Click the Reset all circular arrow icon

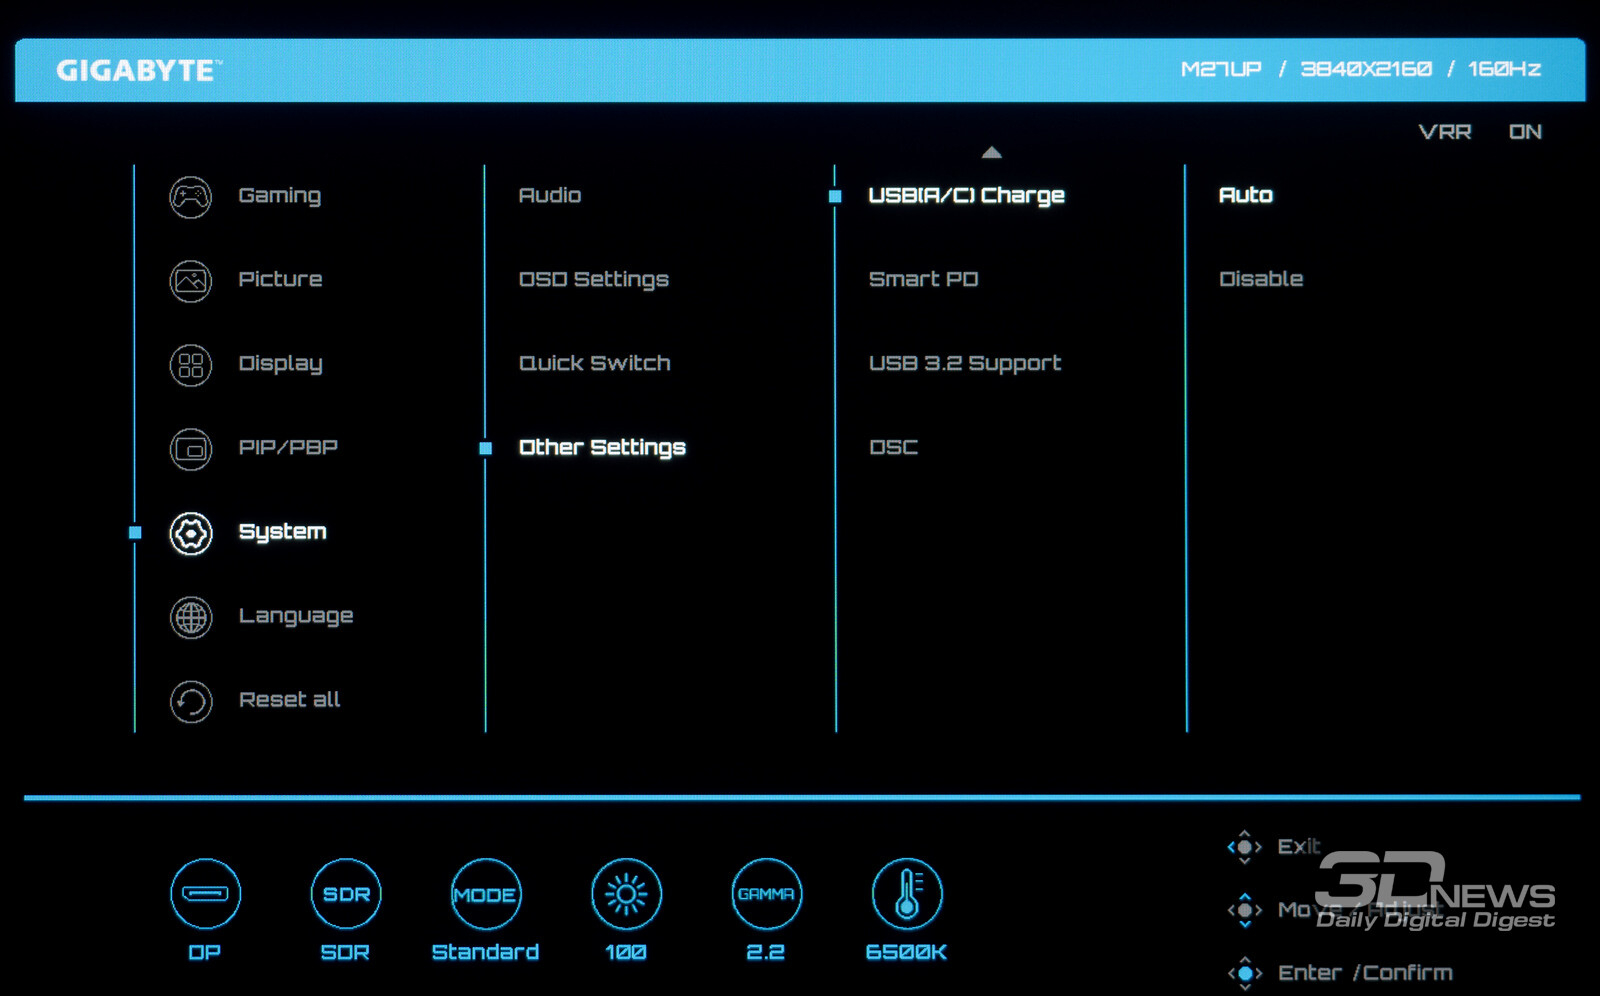(190, 701)
